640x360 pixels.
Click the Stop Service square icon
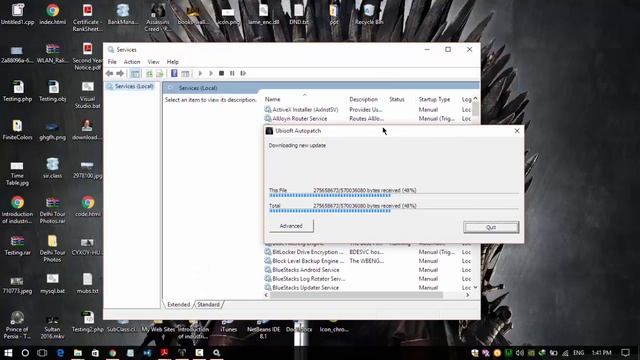pos(221,73)
